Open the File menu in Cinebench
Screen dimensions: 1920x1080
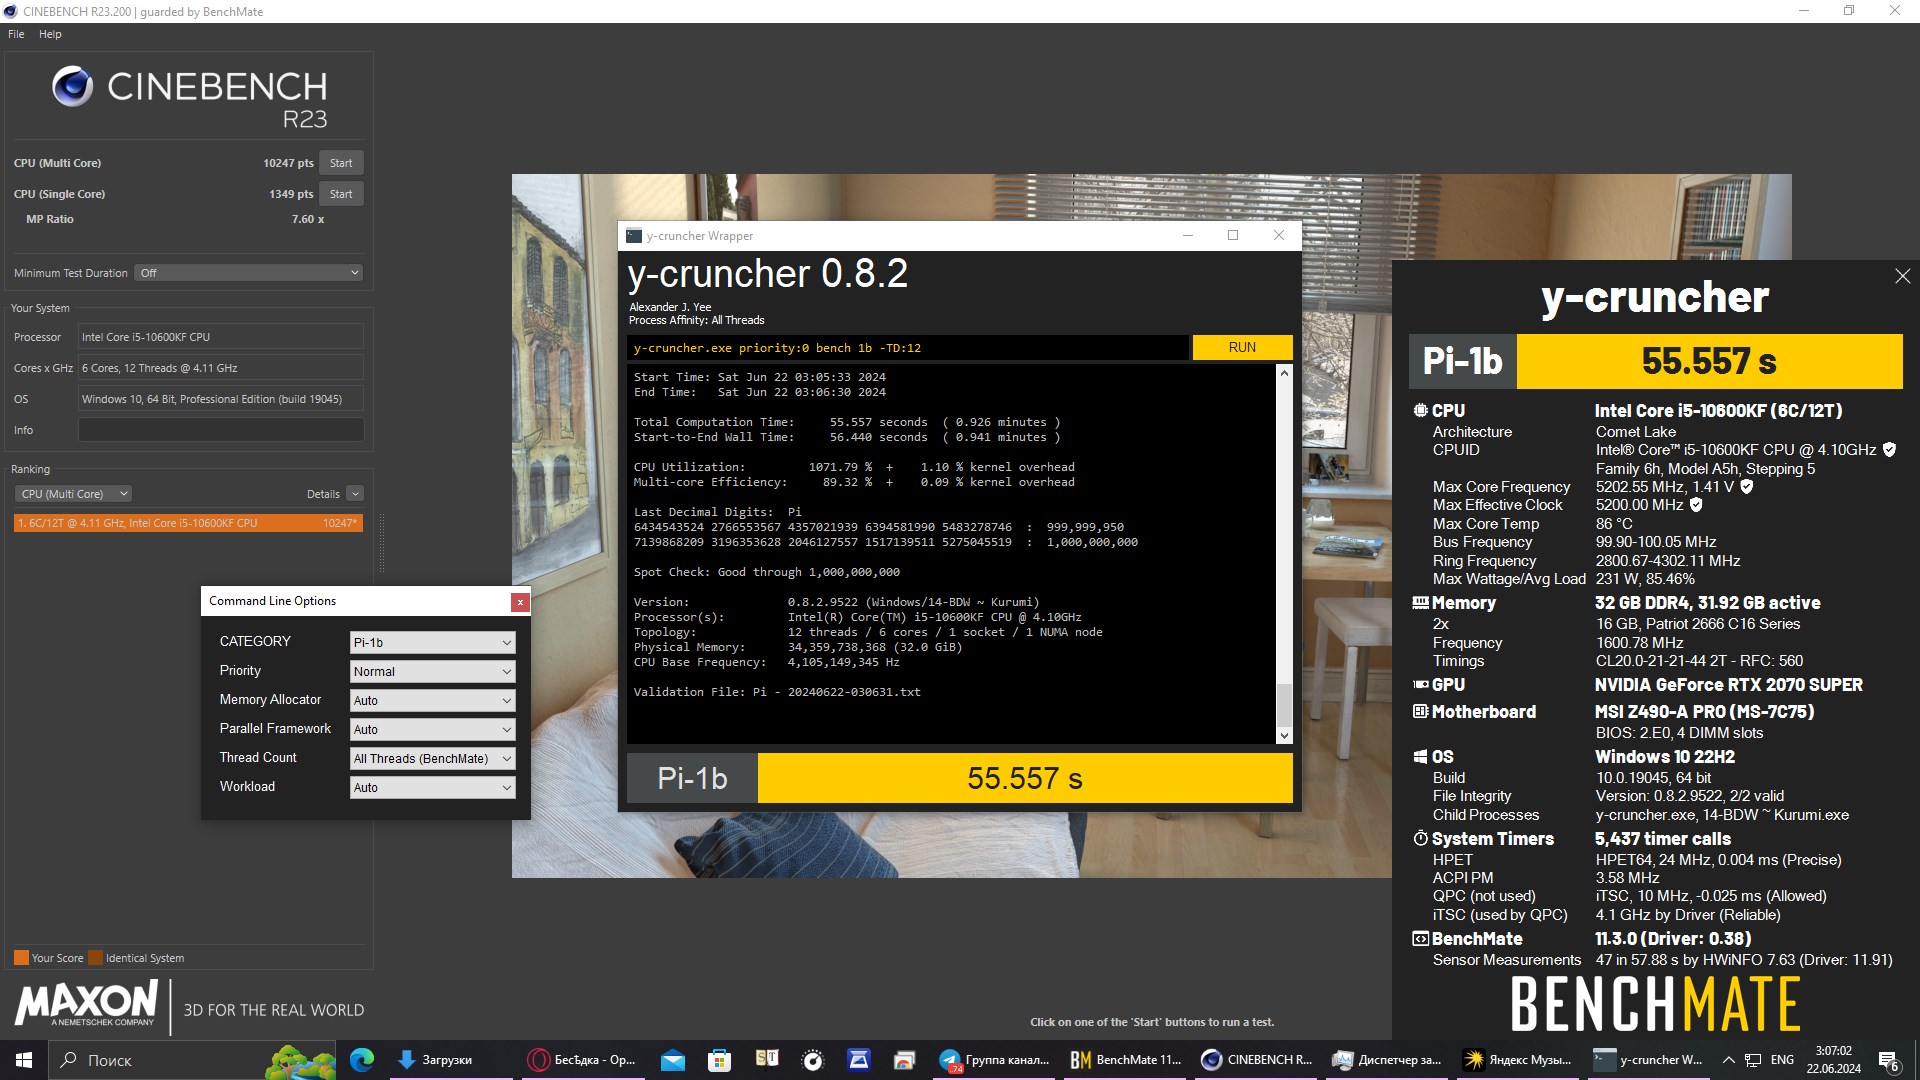tap(16, 34)
